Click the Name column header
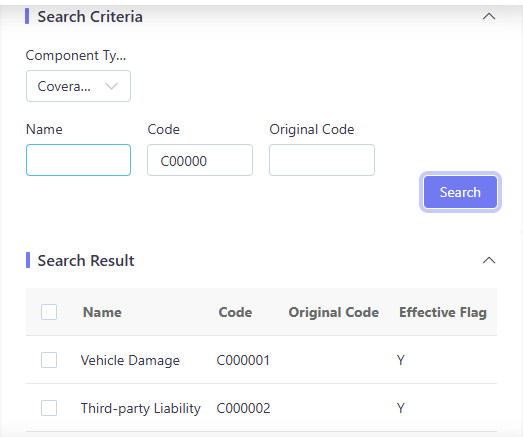The width and height of the screenshot is (523, 437). [x=102, y=312]
